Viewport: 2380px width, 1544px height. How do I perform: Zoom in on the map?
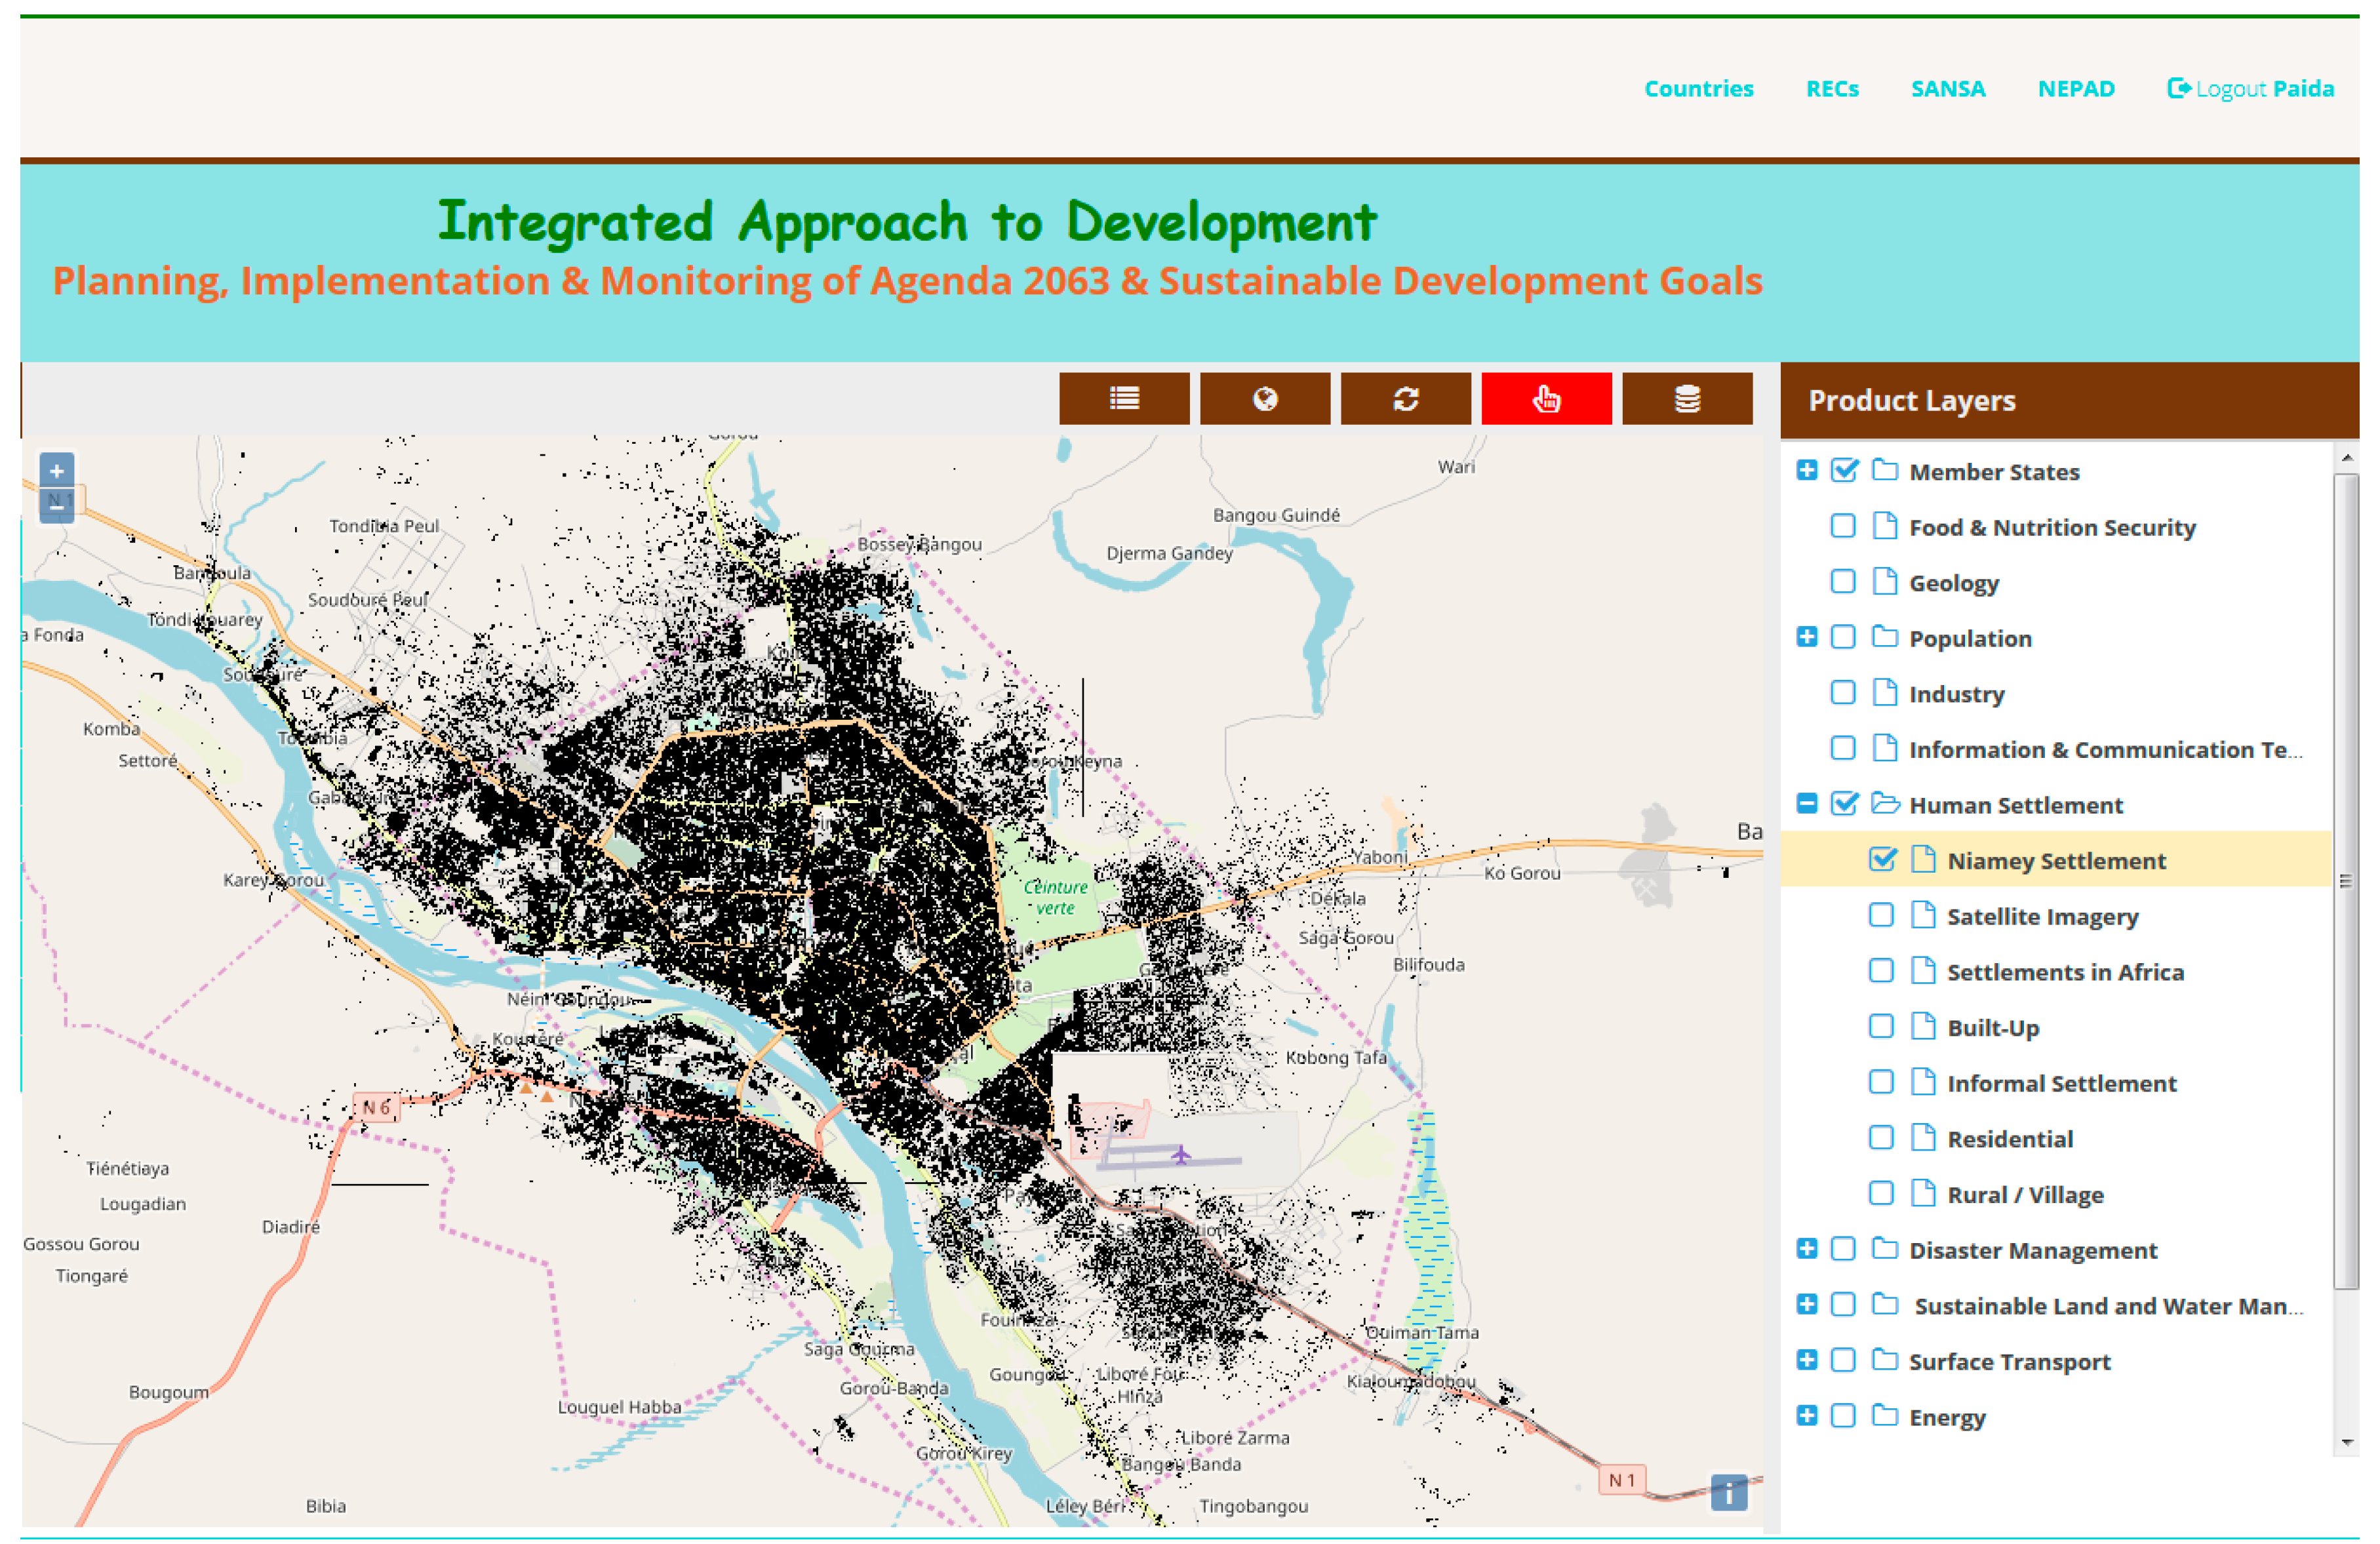coord(57,471)
